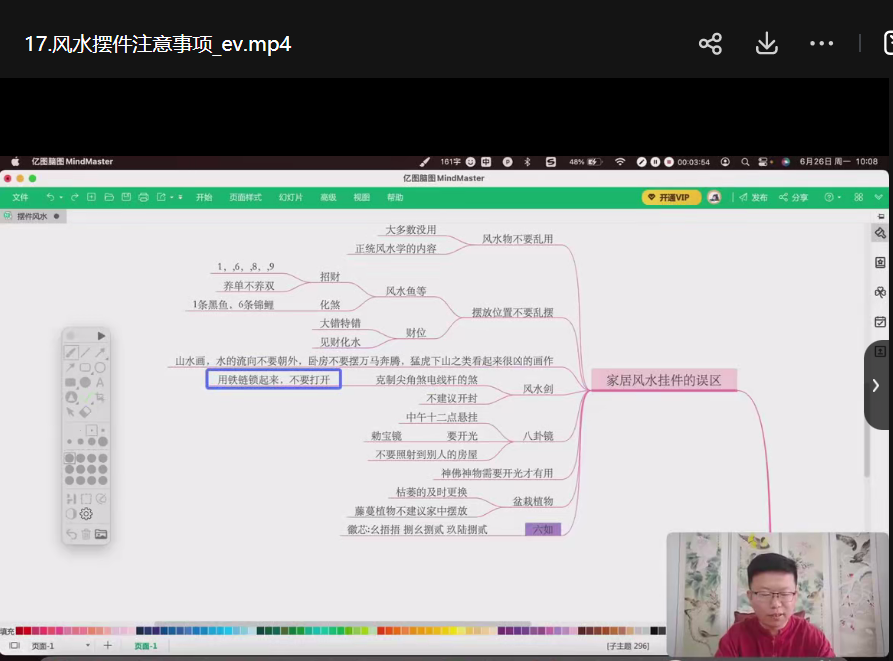The width and height of the screenshot is (893, 661).
Task: Share the video with the share icon
Action: (710, 44)
